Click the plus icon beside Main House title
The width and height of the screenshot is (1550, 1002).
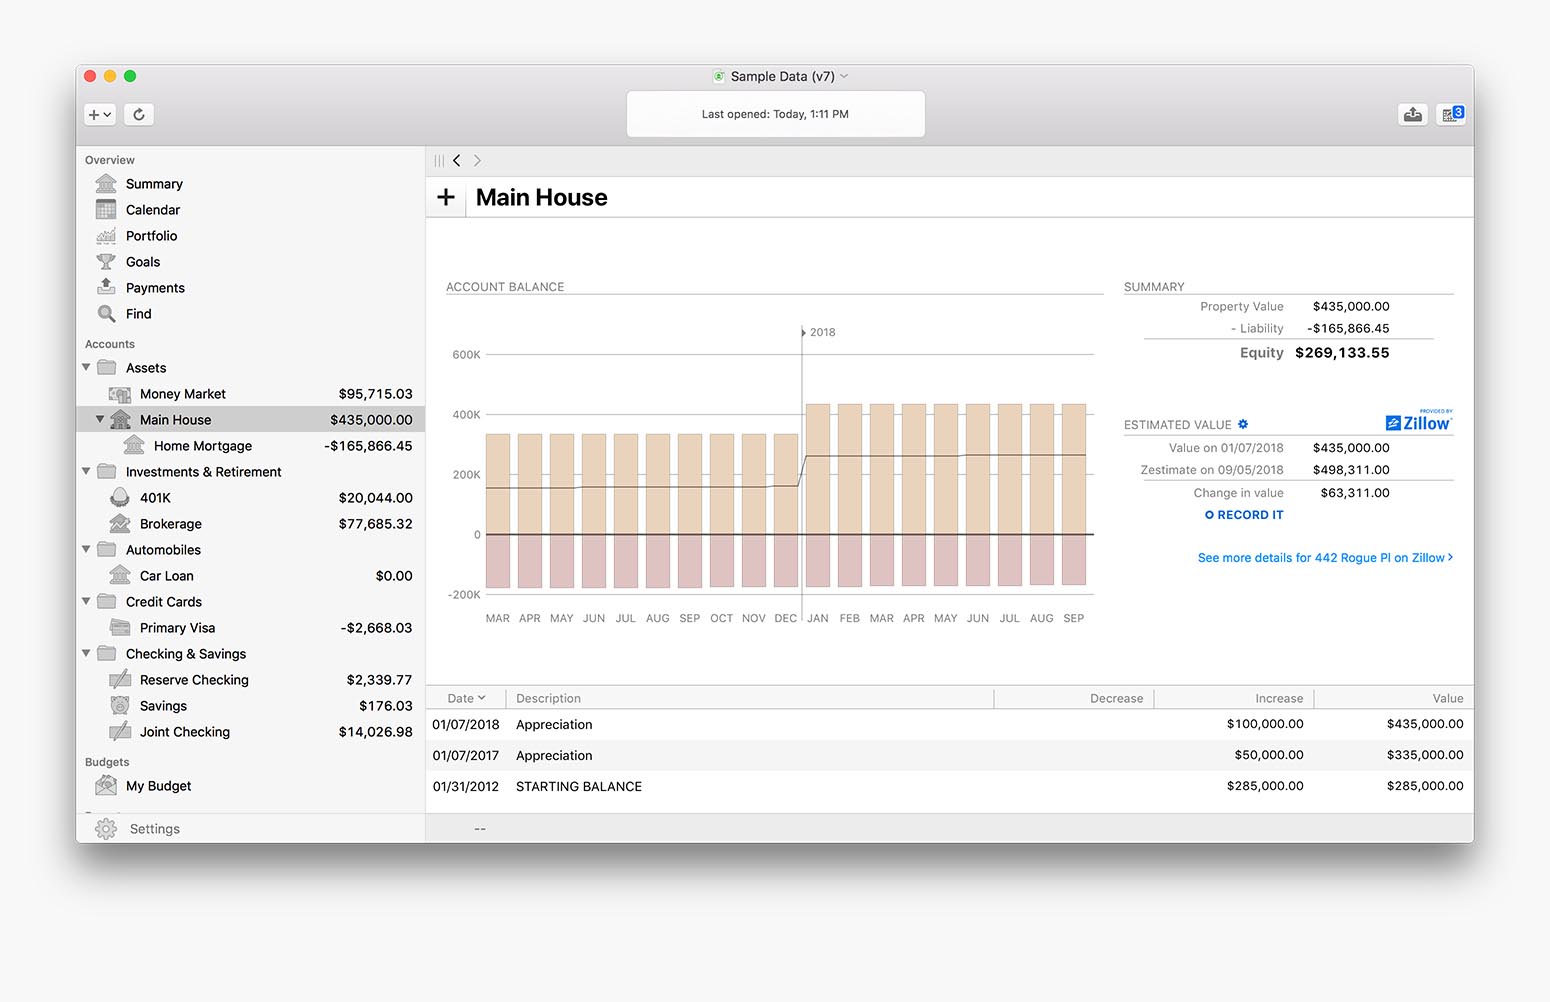coord(446,197)
